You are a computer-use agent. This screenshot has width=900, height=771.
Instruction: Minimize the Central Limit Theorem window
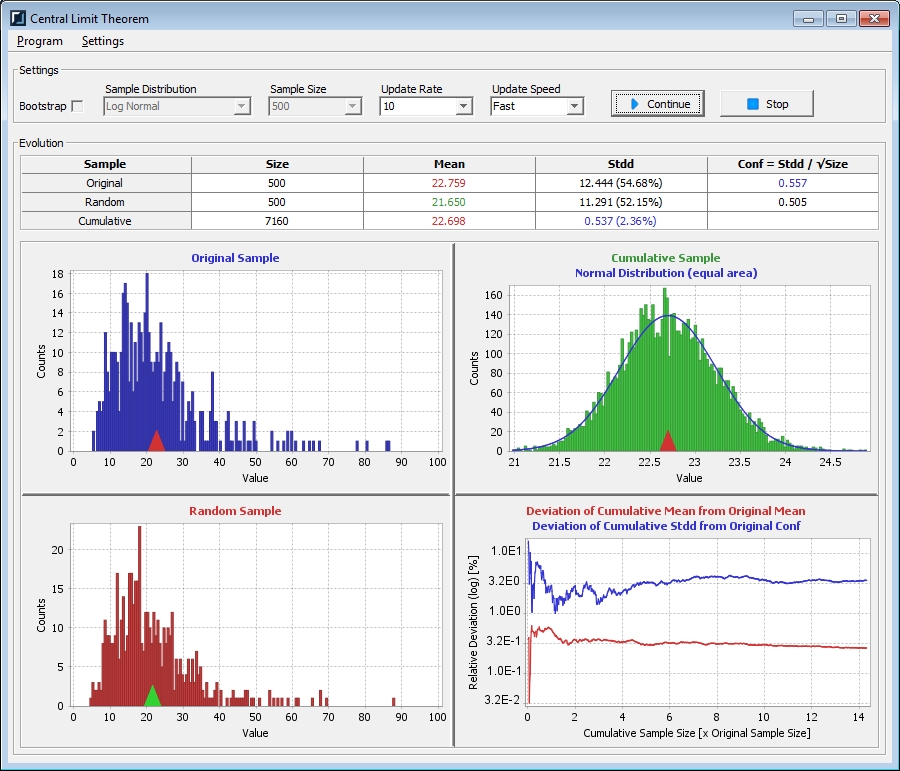[x=809, y=19]
